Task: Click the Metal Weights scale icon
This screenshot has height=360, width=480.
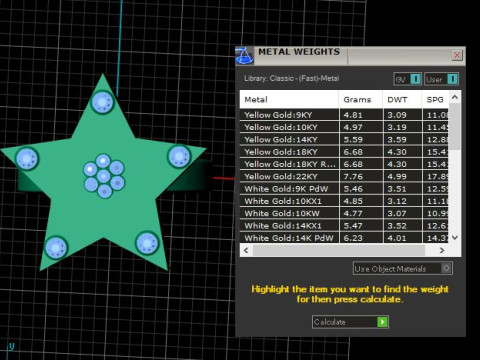Action: (x=244, y=56)
